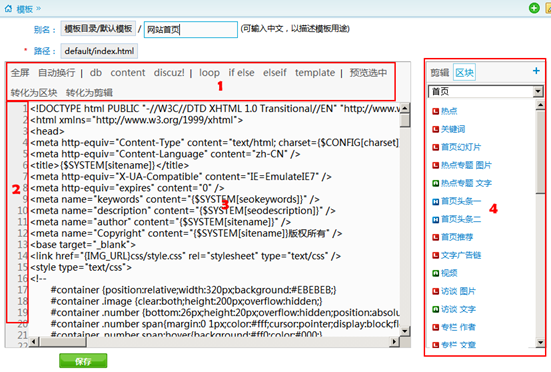551x372 pixels.
Task: Open the 模板 breadcrumb link
Action: [25, 9]
